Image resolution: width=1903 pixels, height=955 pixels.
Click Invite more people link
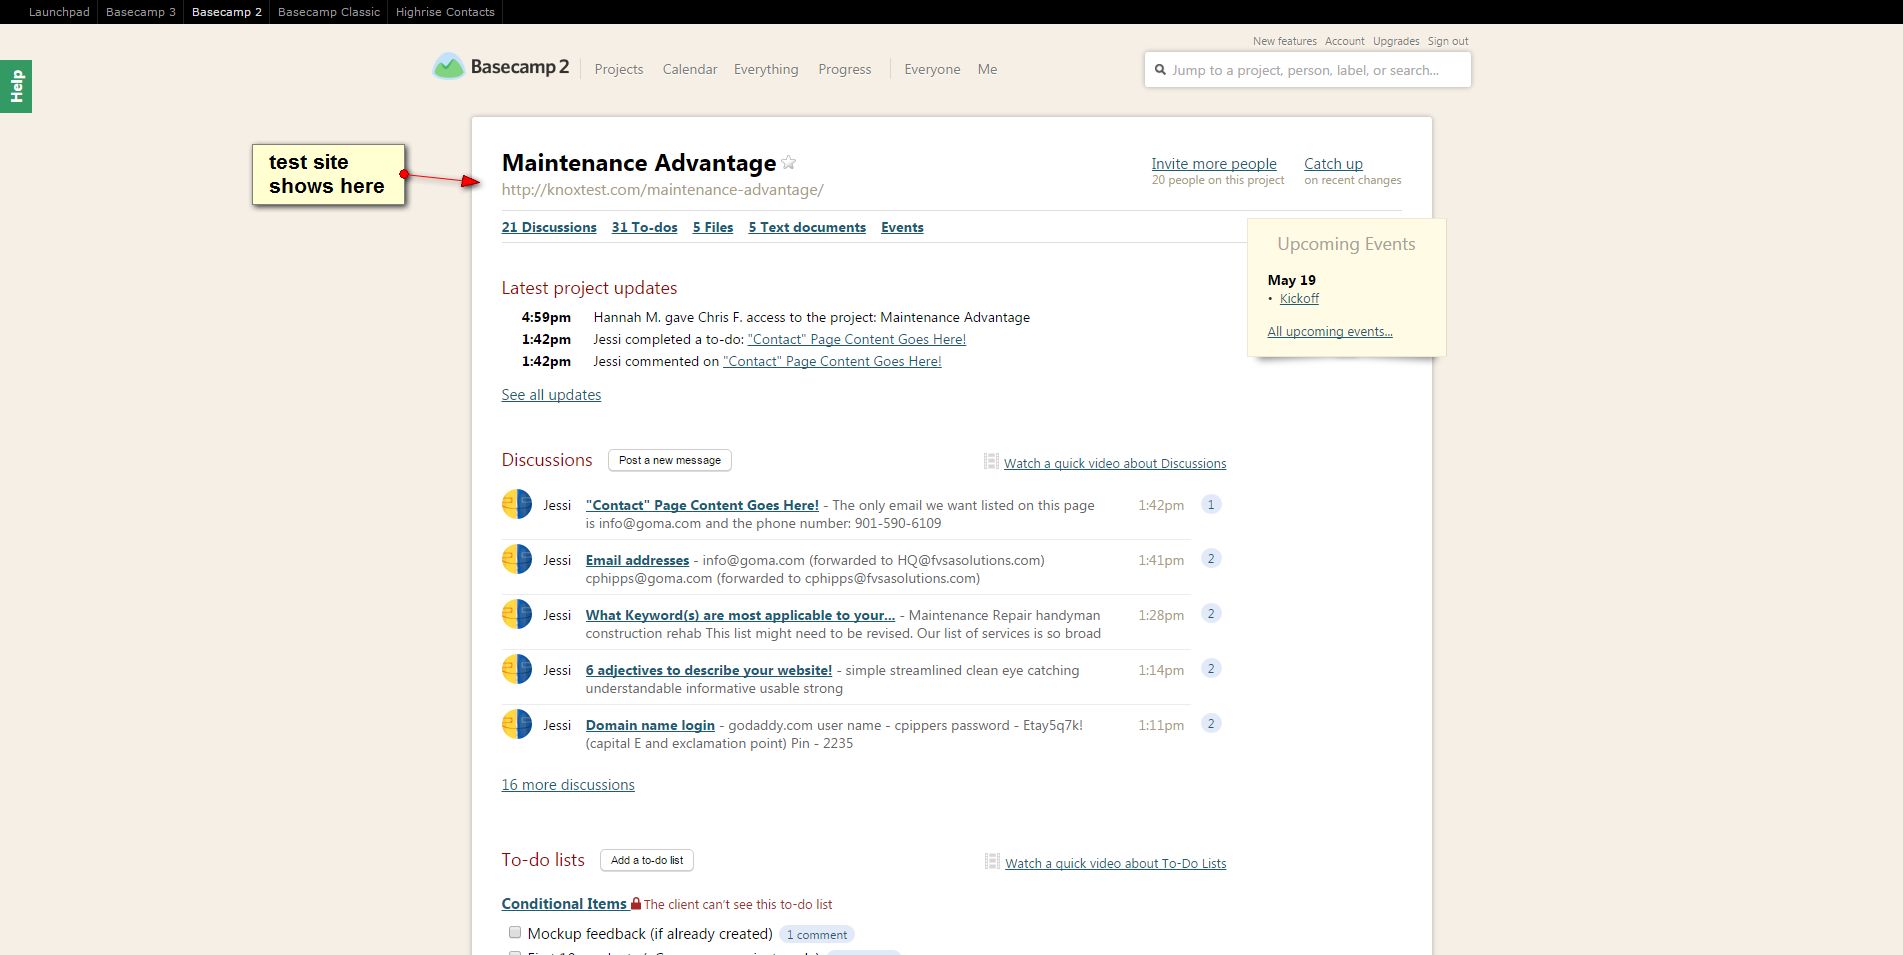(1214, 164)
